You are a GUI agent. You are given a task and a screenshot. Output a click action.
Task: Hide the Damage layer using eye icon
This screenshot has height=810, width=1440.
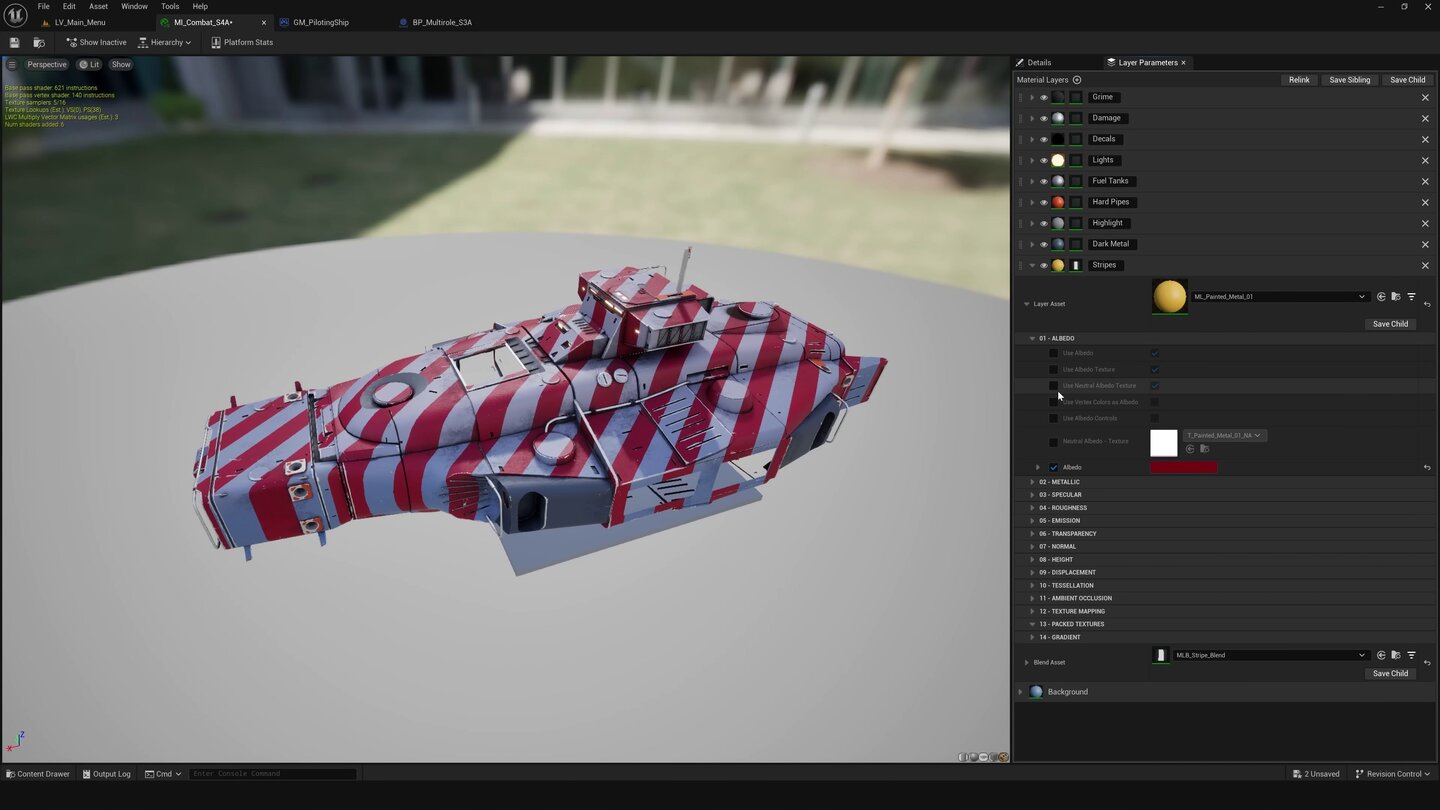click(x=1043, y=118)
